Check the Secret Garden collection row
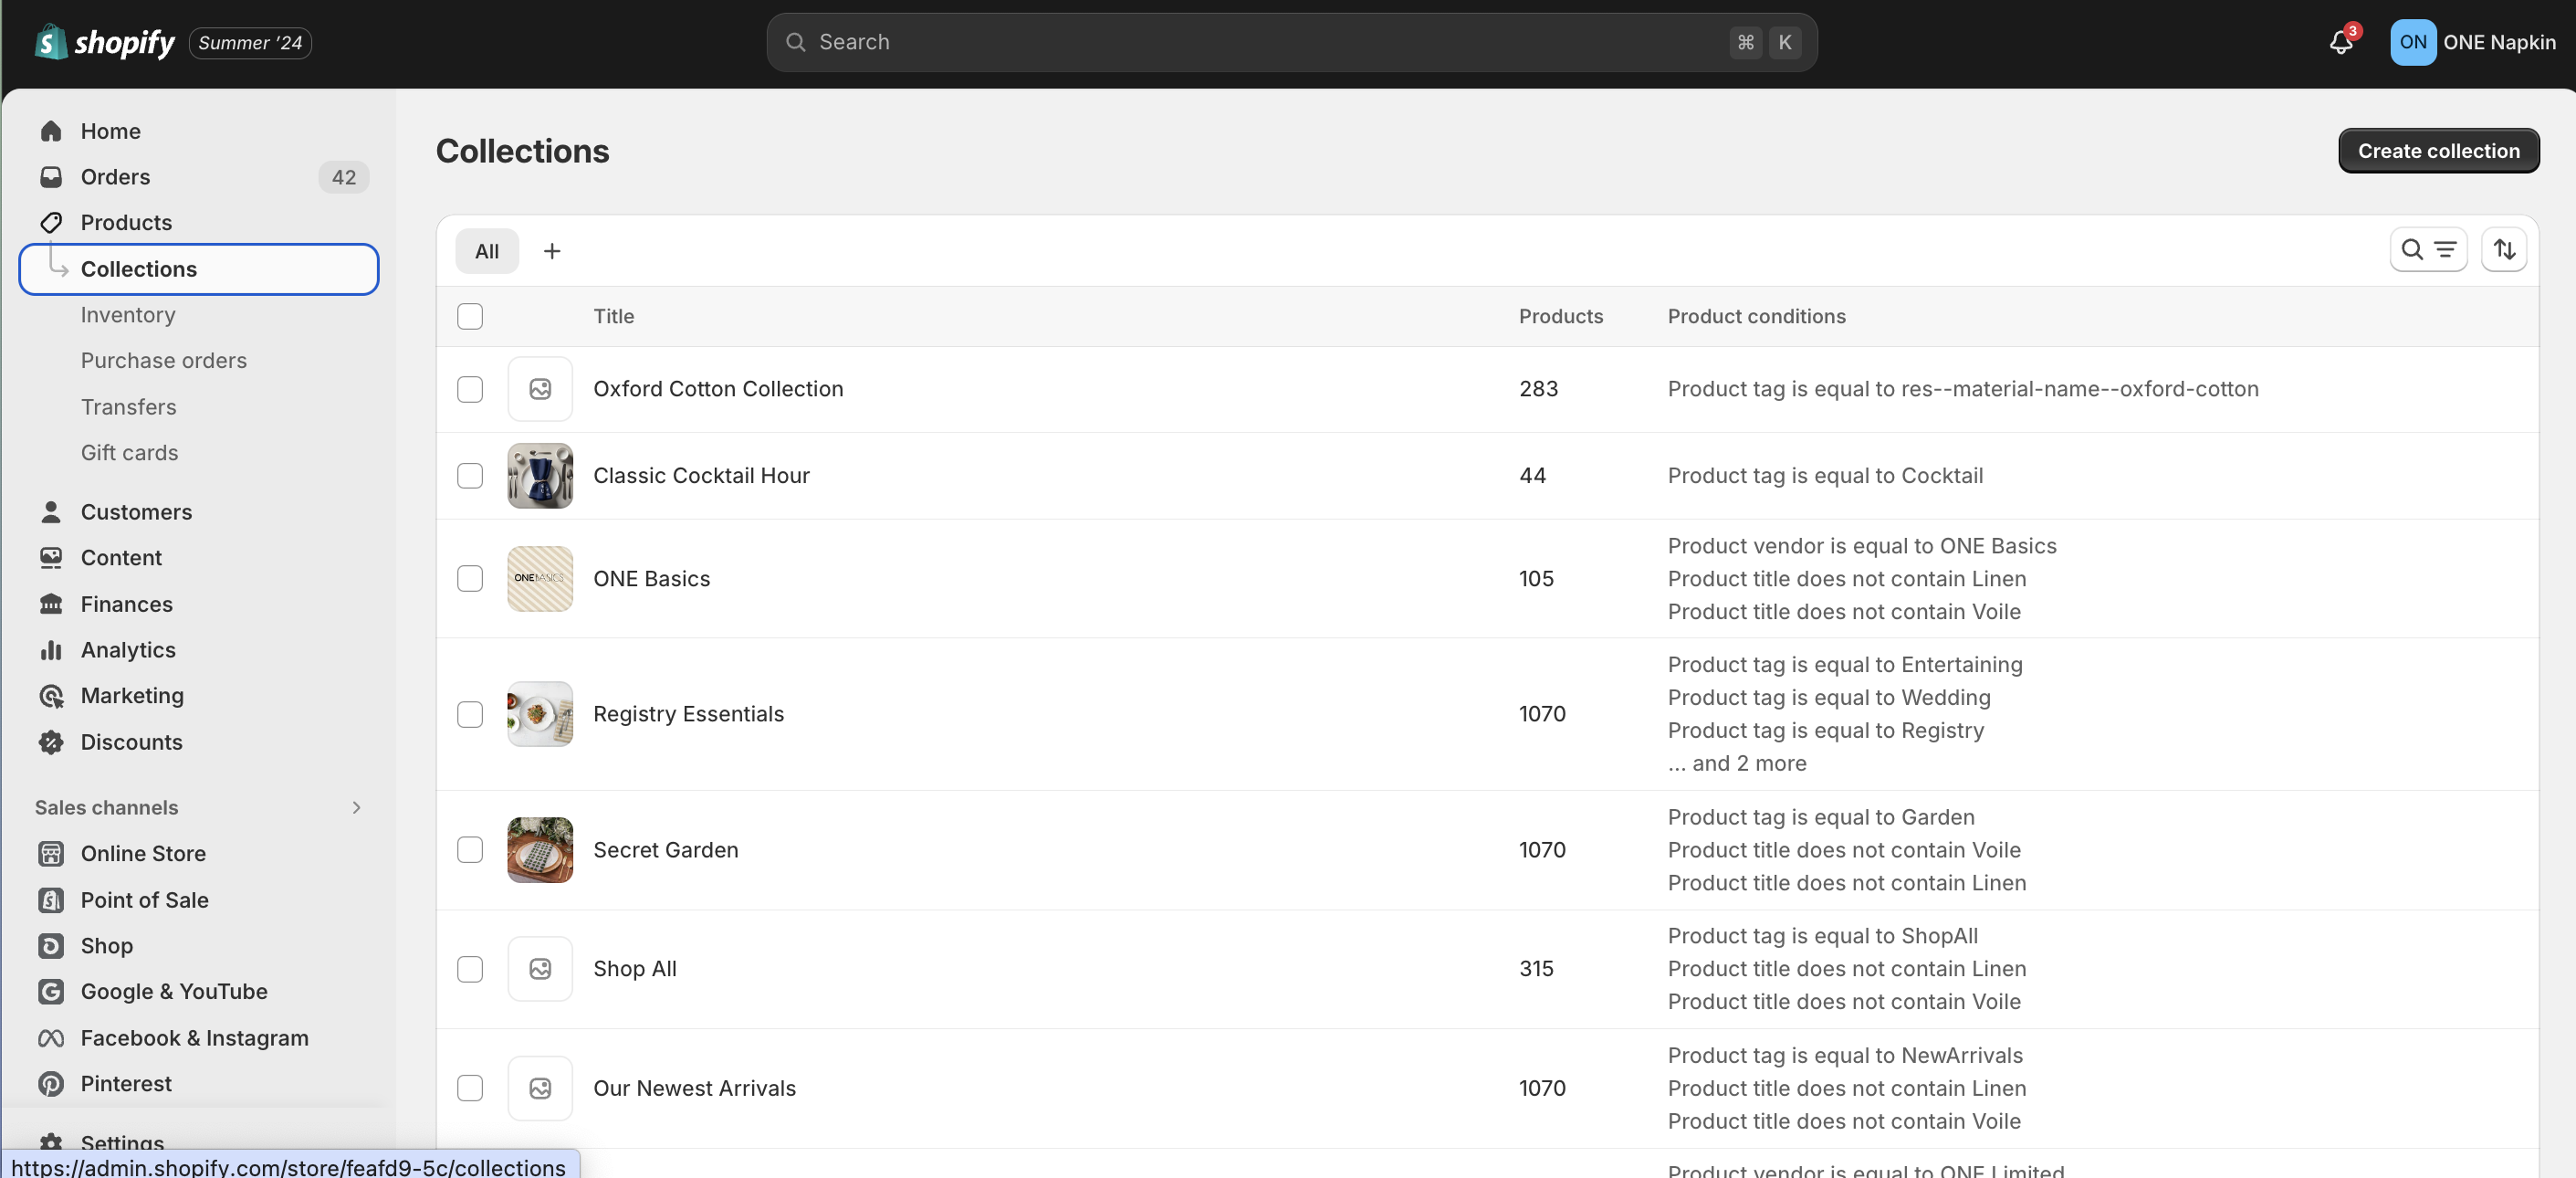Image resolution: width=2576 pixels, height=1178 pixels. [x=470, y=849]
